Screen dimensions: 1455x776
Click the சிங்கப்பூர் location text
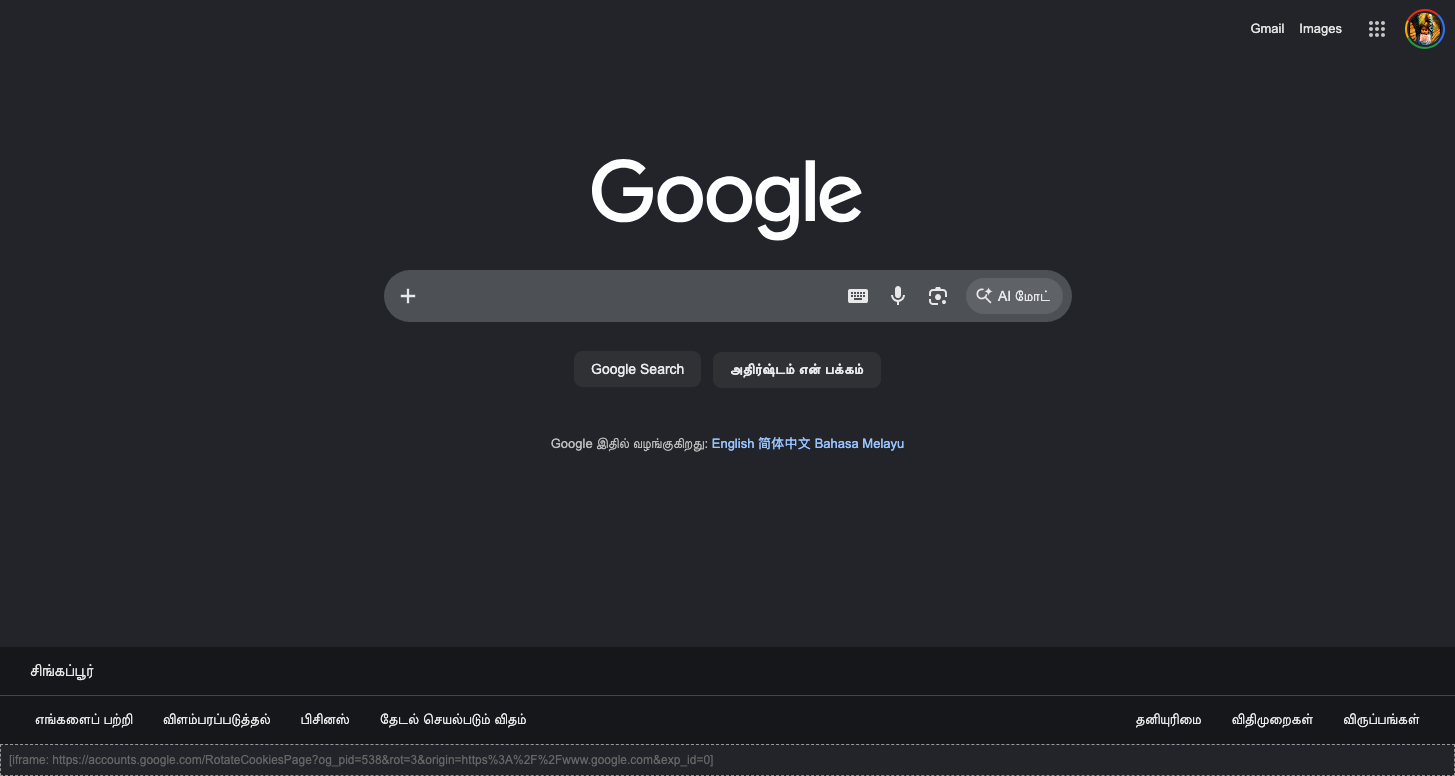click(x=62, y=672)
